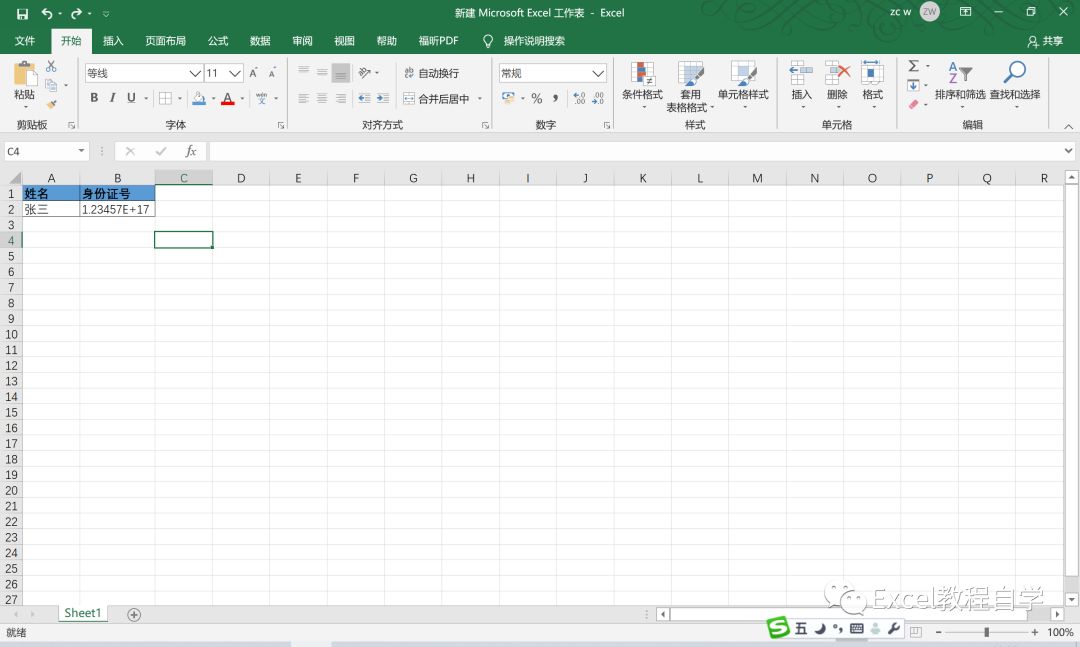Click the formula bar input field

pos(636,151)
